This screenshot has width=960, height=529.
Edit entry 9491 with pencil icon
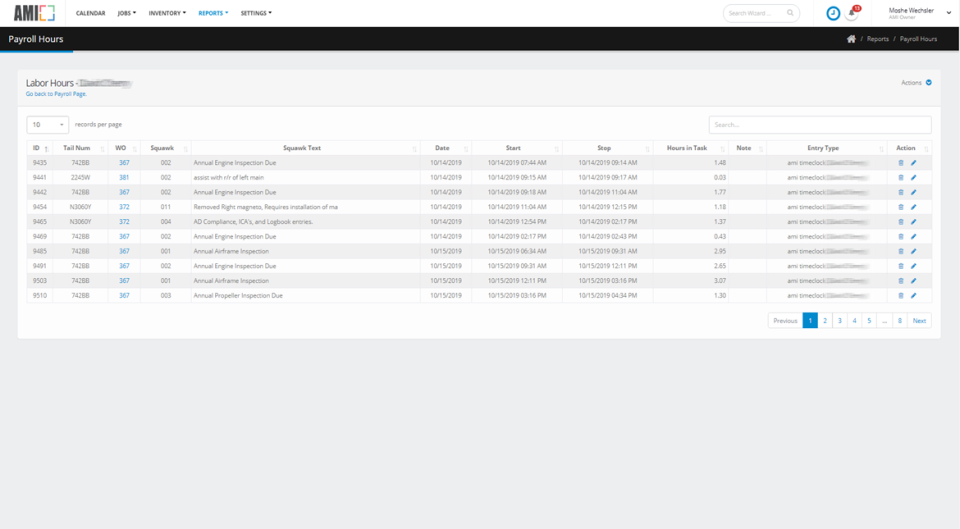click(x=913, y=266)
